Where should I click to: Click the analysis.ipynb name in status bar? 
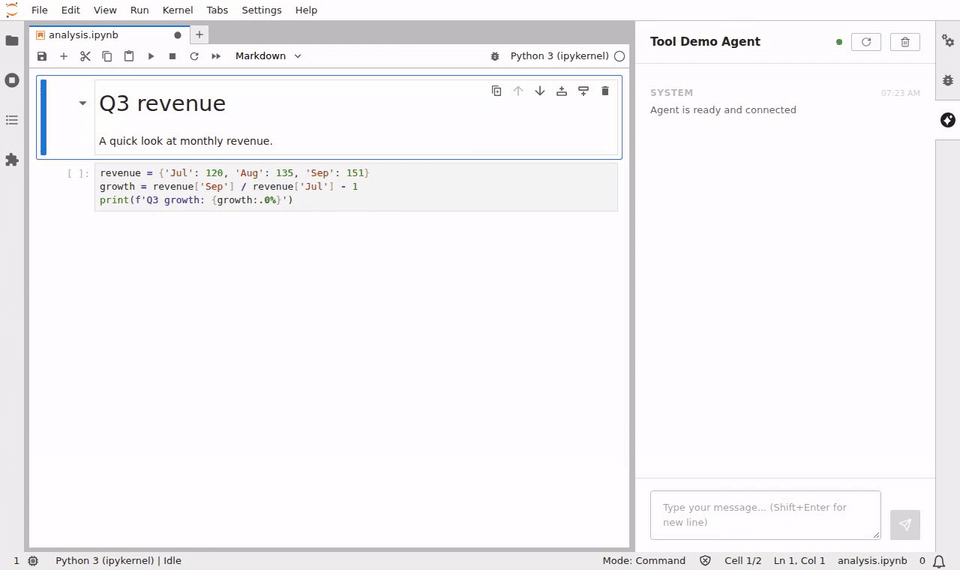[x=872, y=561]
